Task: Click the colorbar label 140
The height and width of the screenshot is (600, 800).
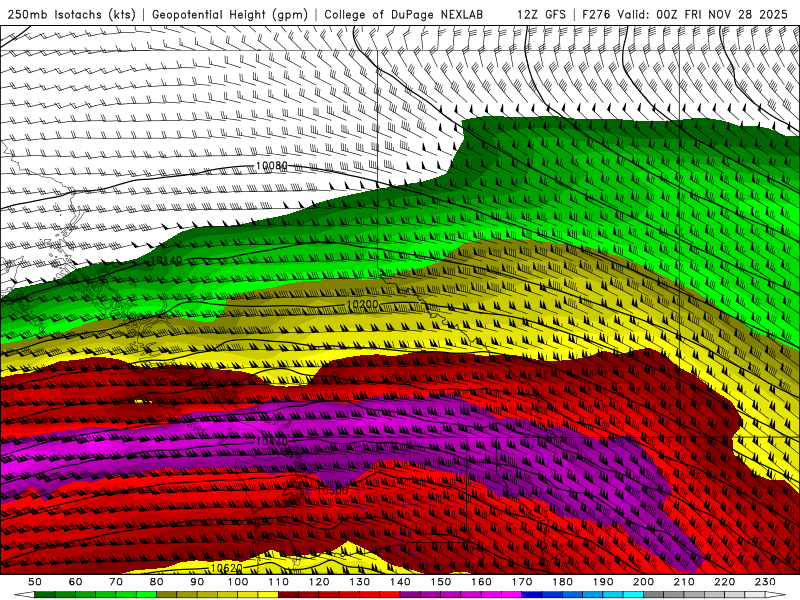Action: pyautogui.click(x=400, y=582)
